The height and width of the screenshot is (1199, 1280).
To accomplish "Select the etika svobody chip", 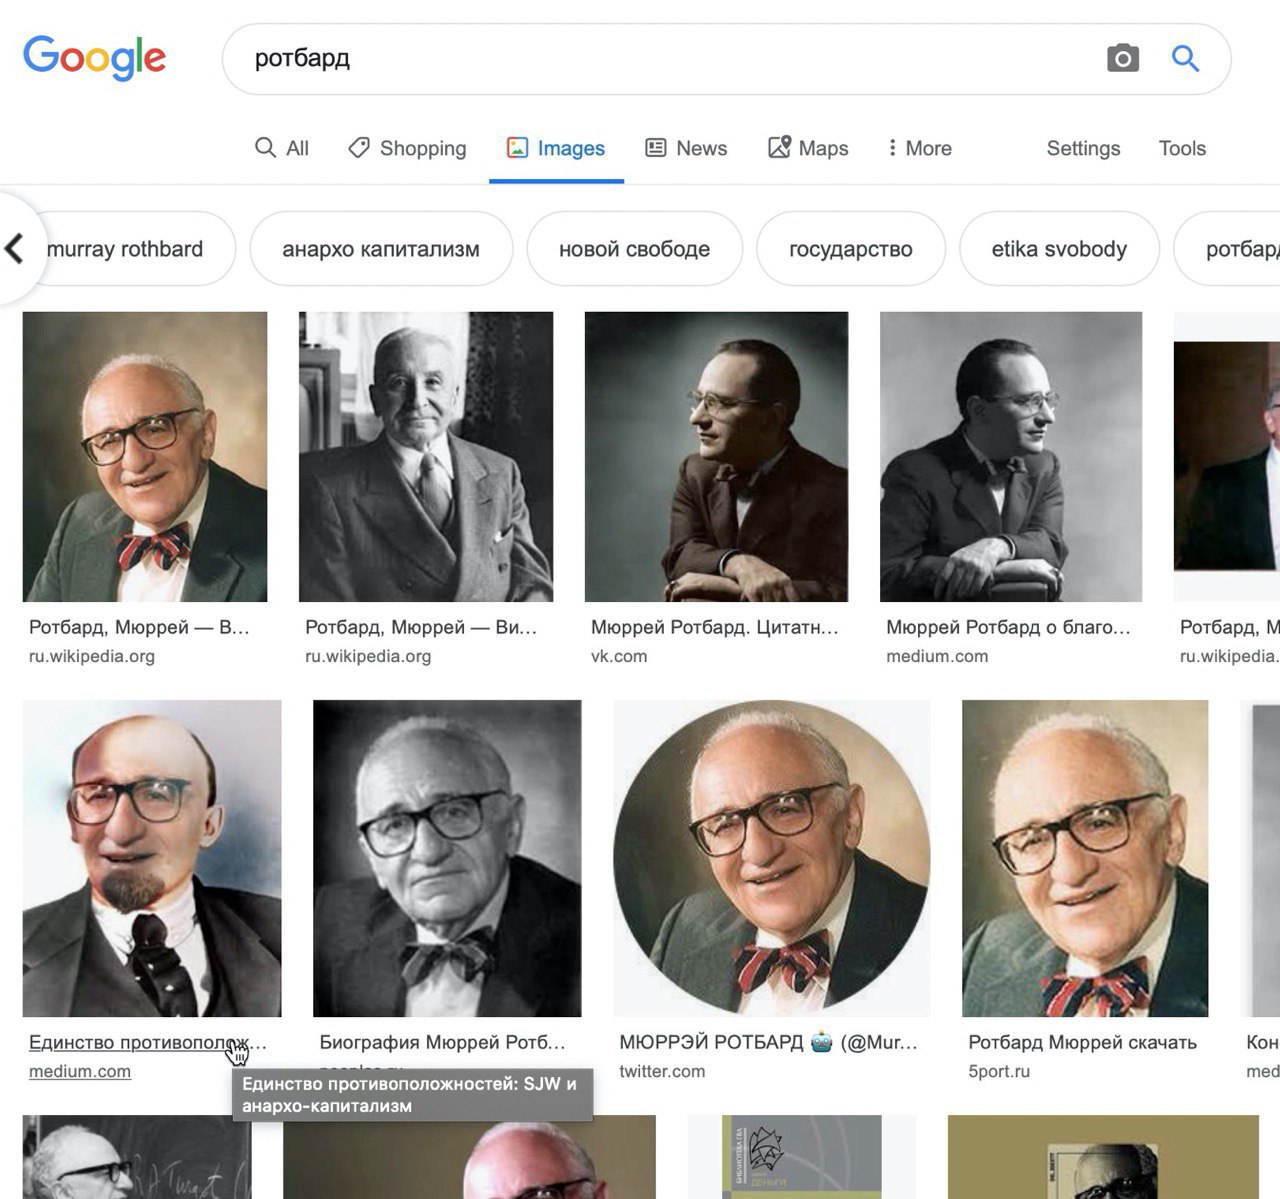I will [x=1059, y=249].
